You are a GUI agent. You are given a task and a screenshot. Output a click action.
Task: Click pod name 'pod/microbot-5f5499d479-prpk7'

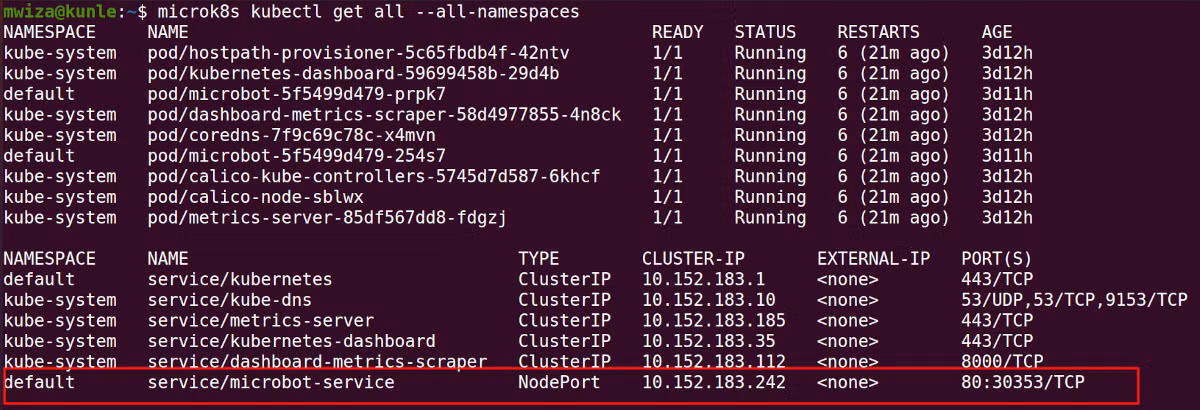click(x=296, y=94)
